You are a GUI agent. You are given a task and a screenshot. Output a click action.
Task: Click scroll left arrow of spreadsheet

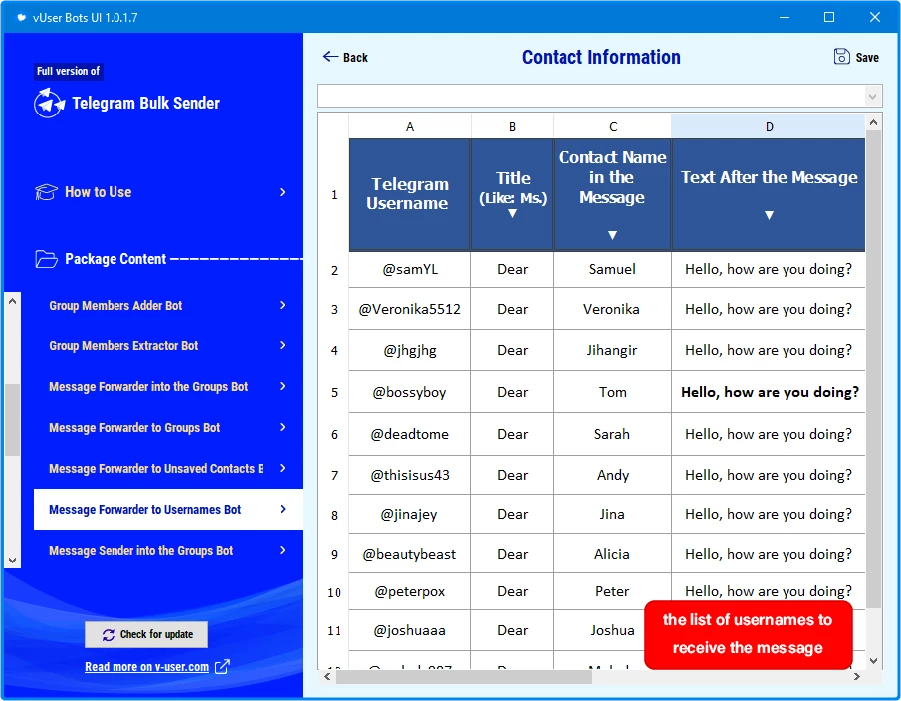click(327, 677)
